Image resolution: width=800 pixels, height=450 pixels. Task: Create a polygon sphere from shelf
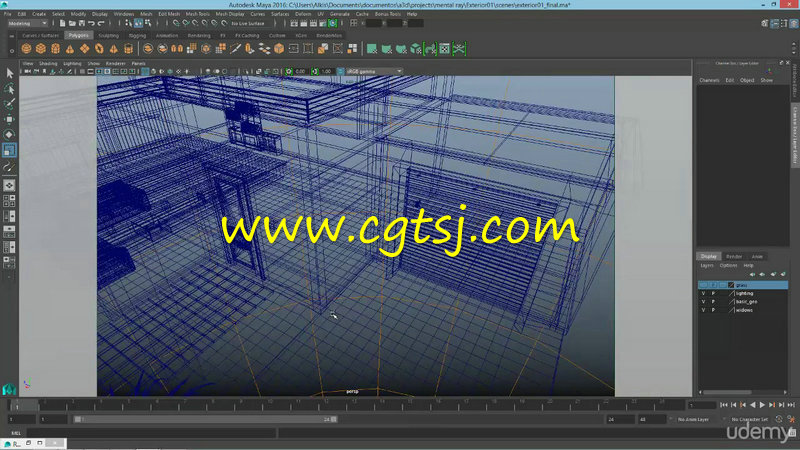pos(26,49)
